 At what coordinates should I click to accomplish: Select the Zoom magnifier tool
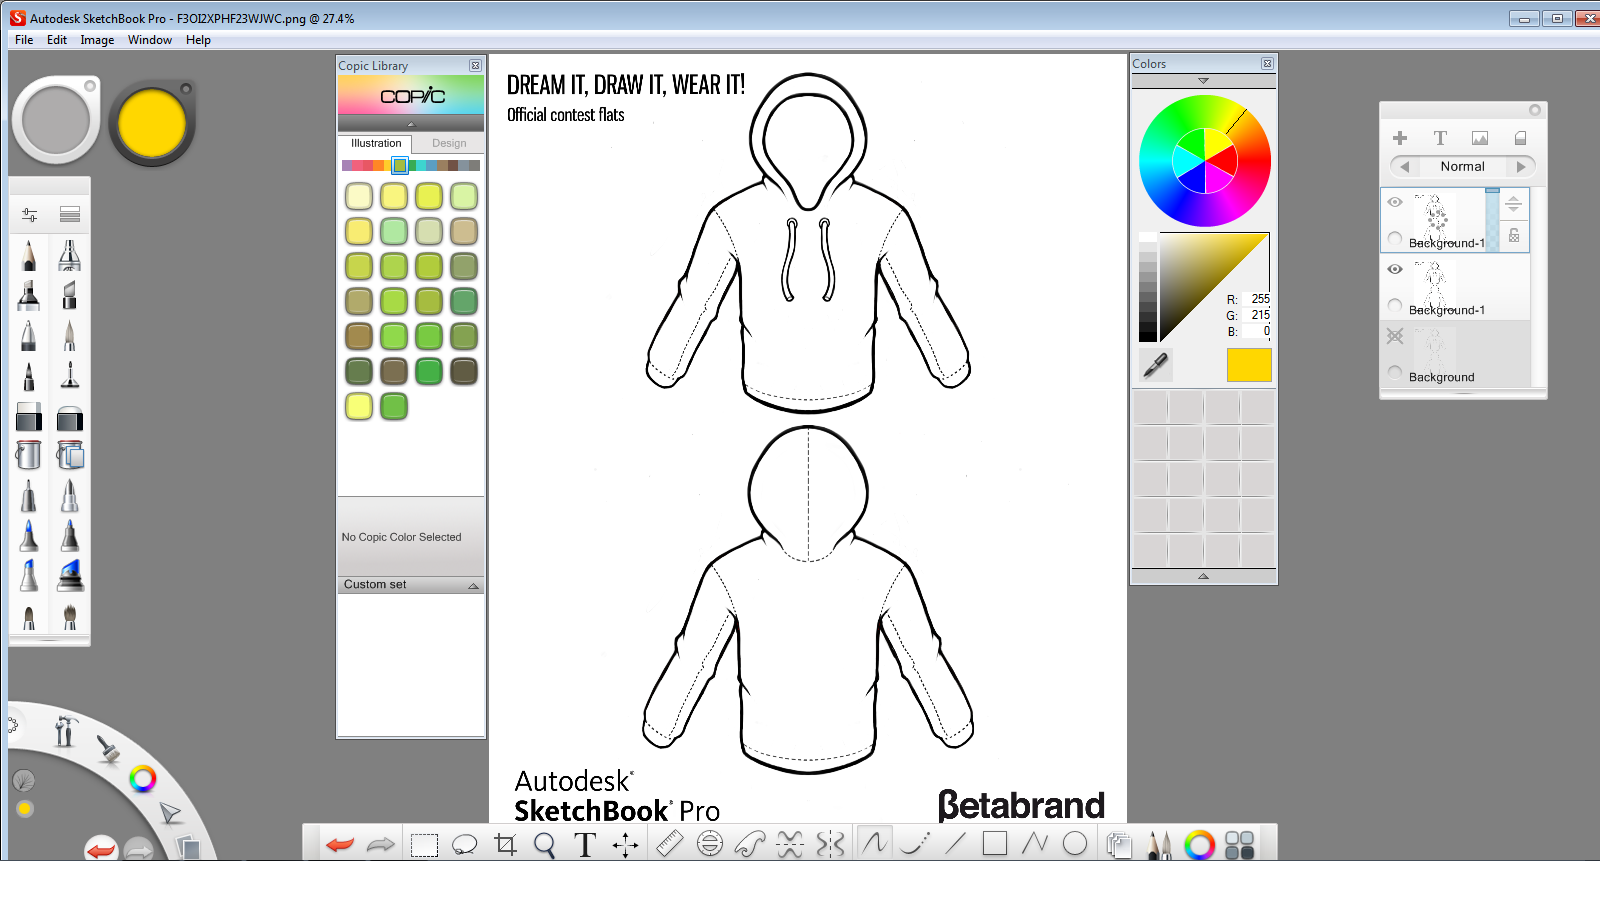point(545,845)
